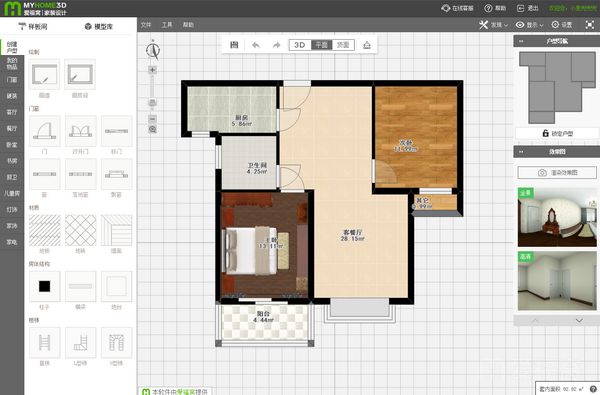
Task: Open dining room (餐厅) sidebar category
Action: coord(12,128)
